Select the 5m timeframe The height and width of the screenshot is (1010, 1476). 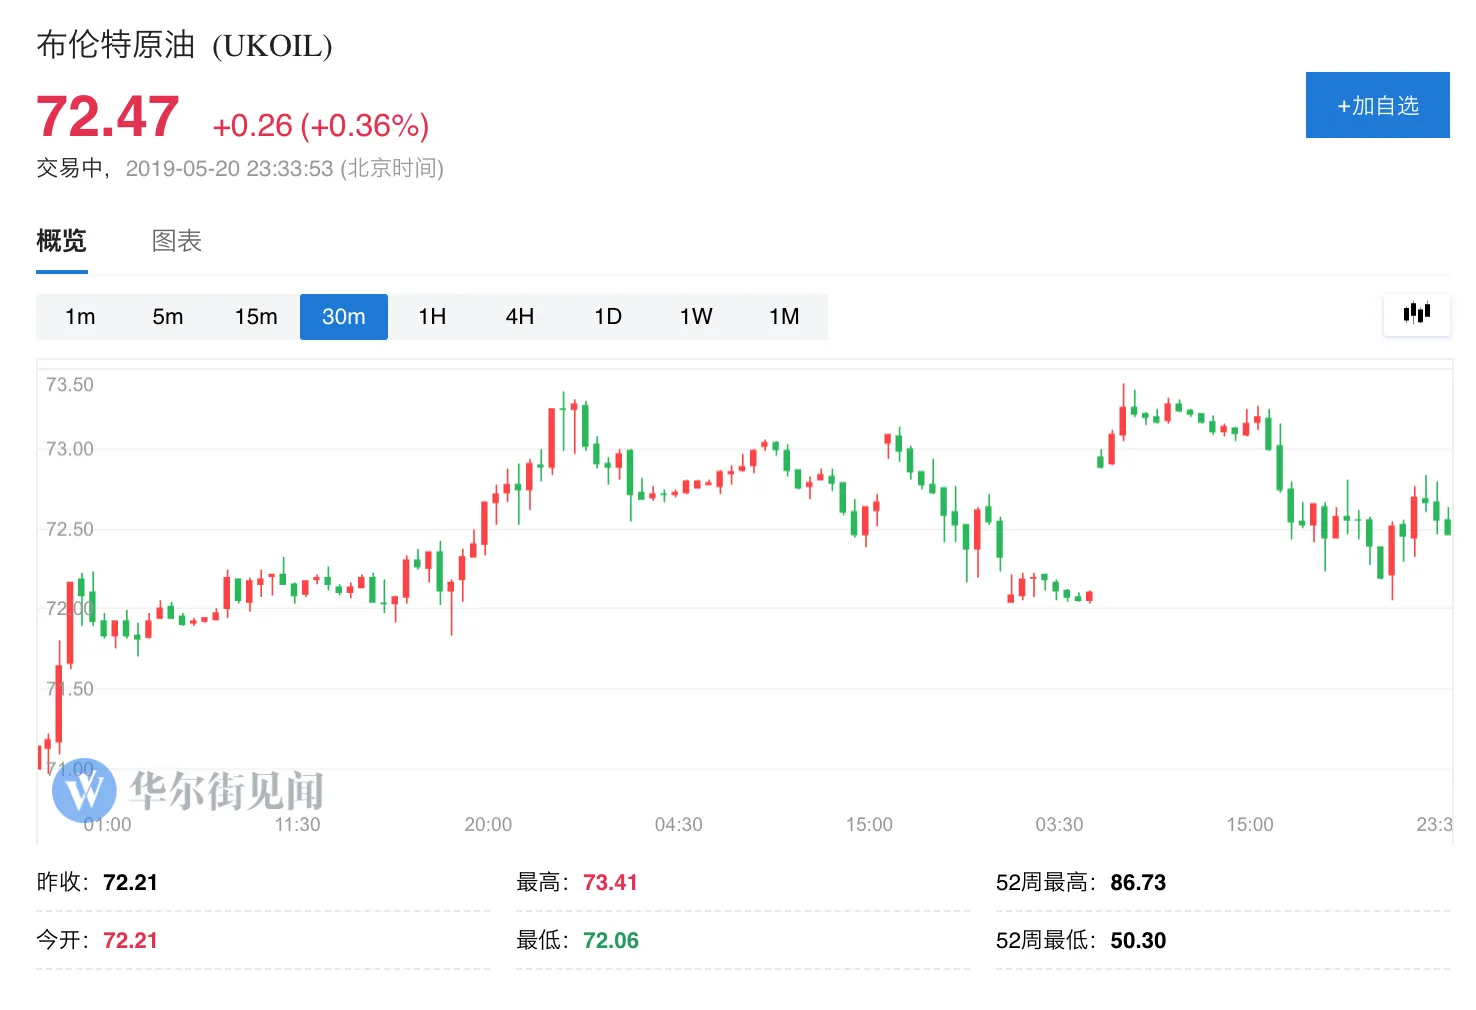(168, 317)
